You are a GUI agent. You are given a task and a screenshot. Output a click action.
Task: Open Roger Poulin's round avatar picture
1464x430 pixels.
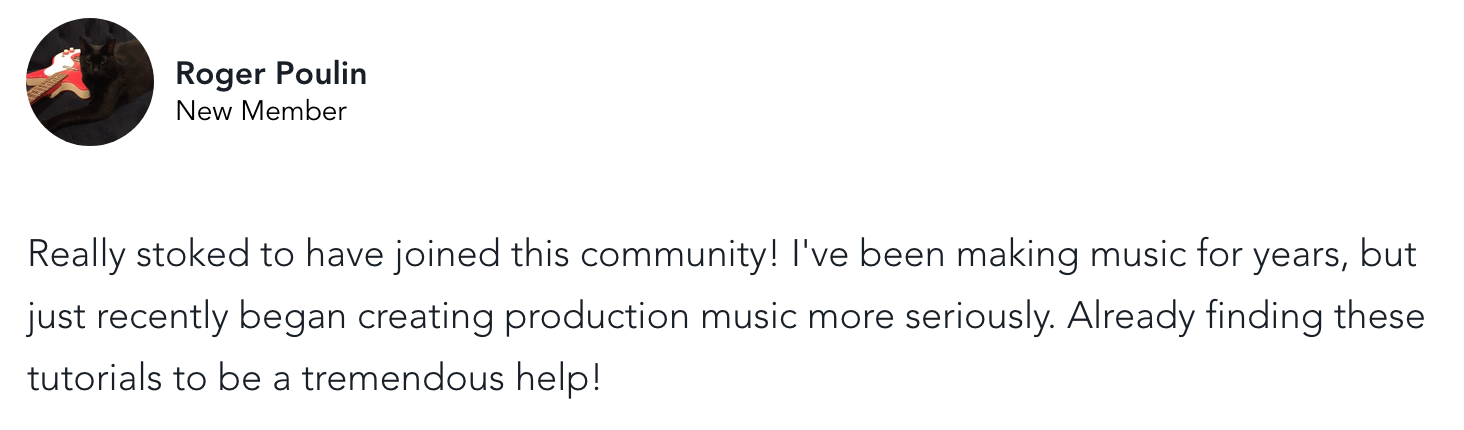click(x=90, y=82)
